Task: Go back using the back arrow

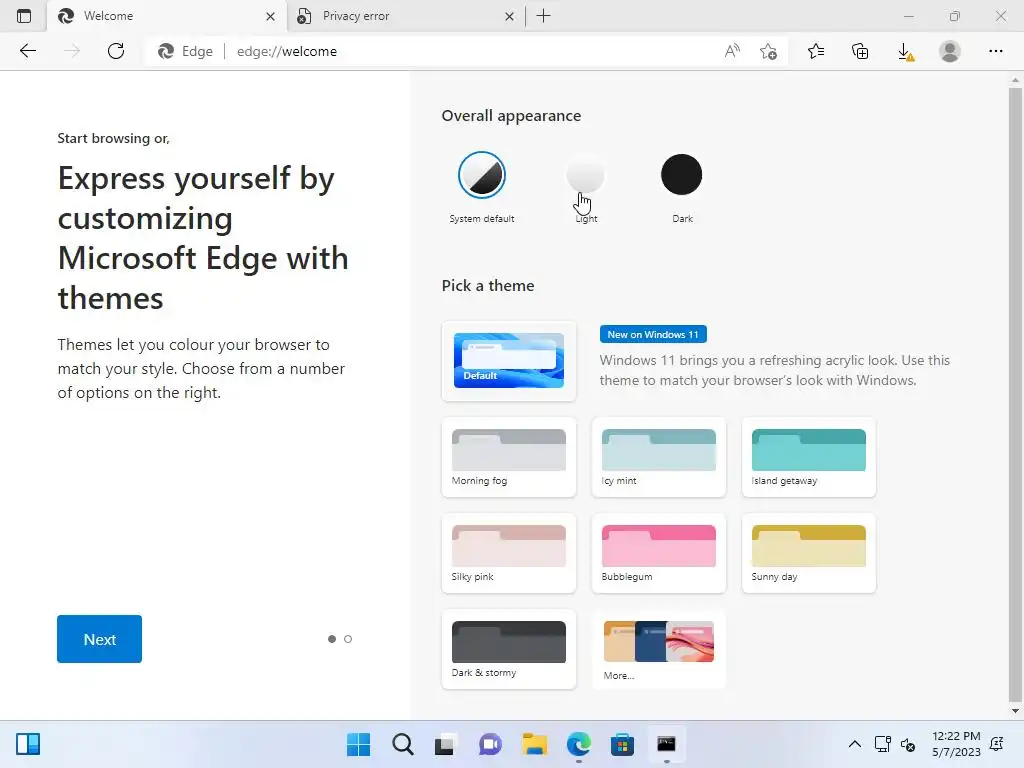Action: (27, 51)
